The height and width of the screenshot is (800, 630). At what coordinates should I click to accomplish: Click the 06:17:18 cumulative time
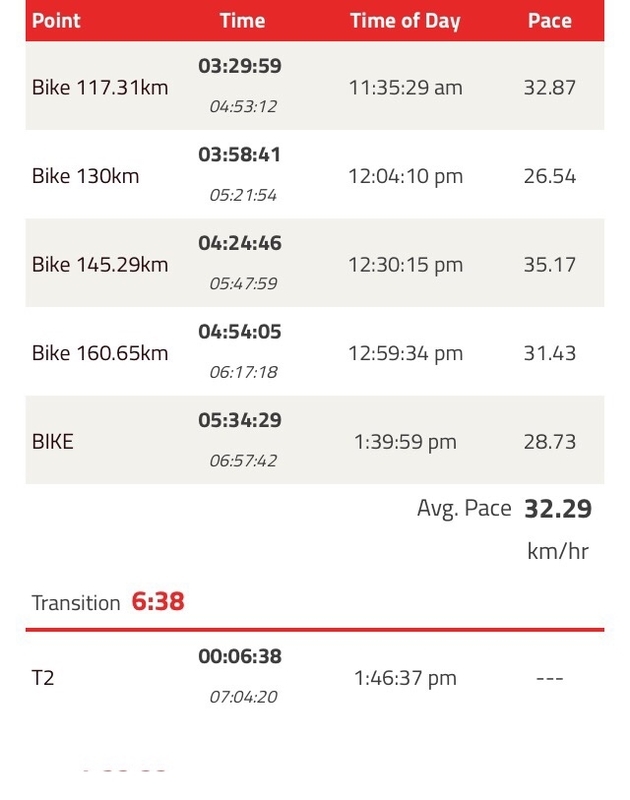(243, 372)
